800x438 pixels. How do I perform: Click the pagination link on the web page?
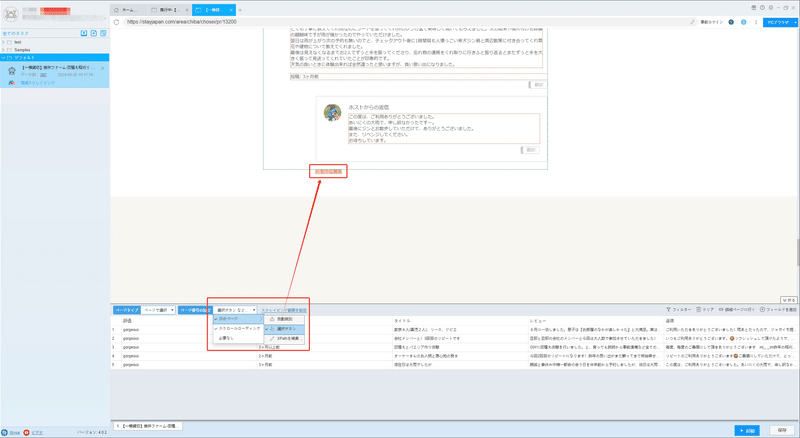[328, 172]
